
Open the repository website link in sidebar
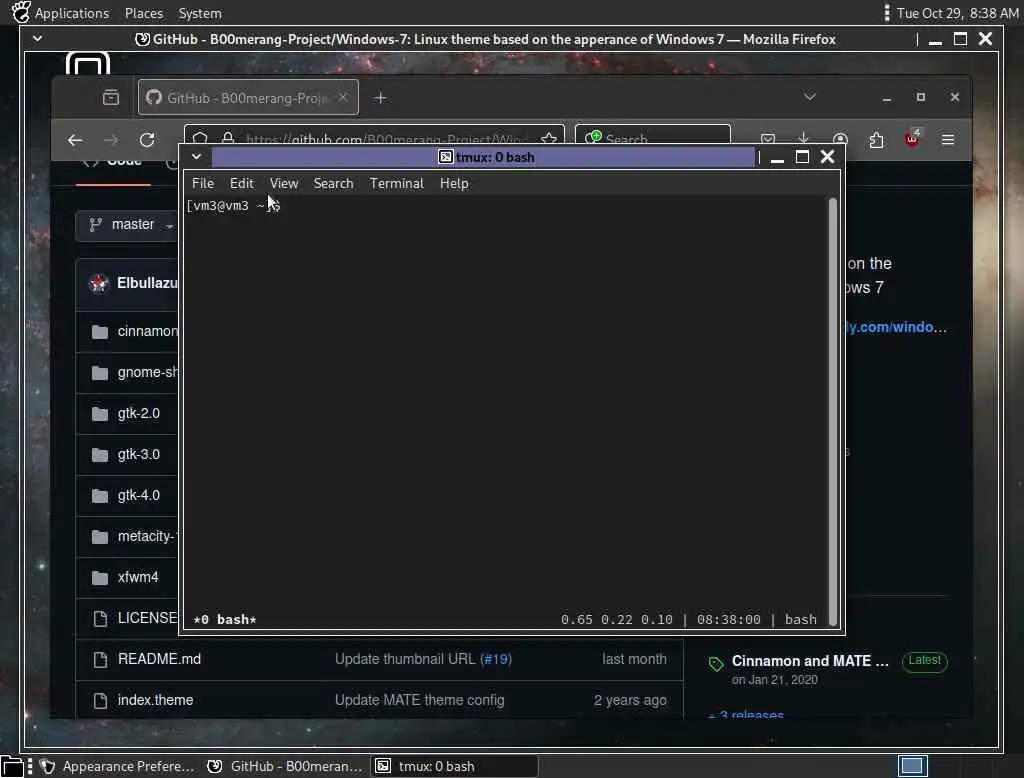click(x=896, y=327)
